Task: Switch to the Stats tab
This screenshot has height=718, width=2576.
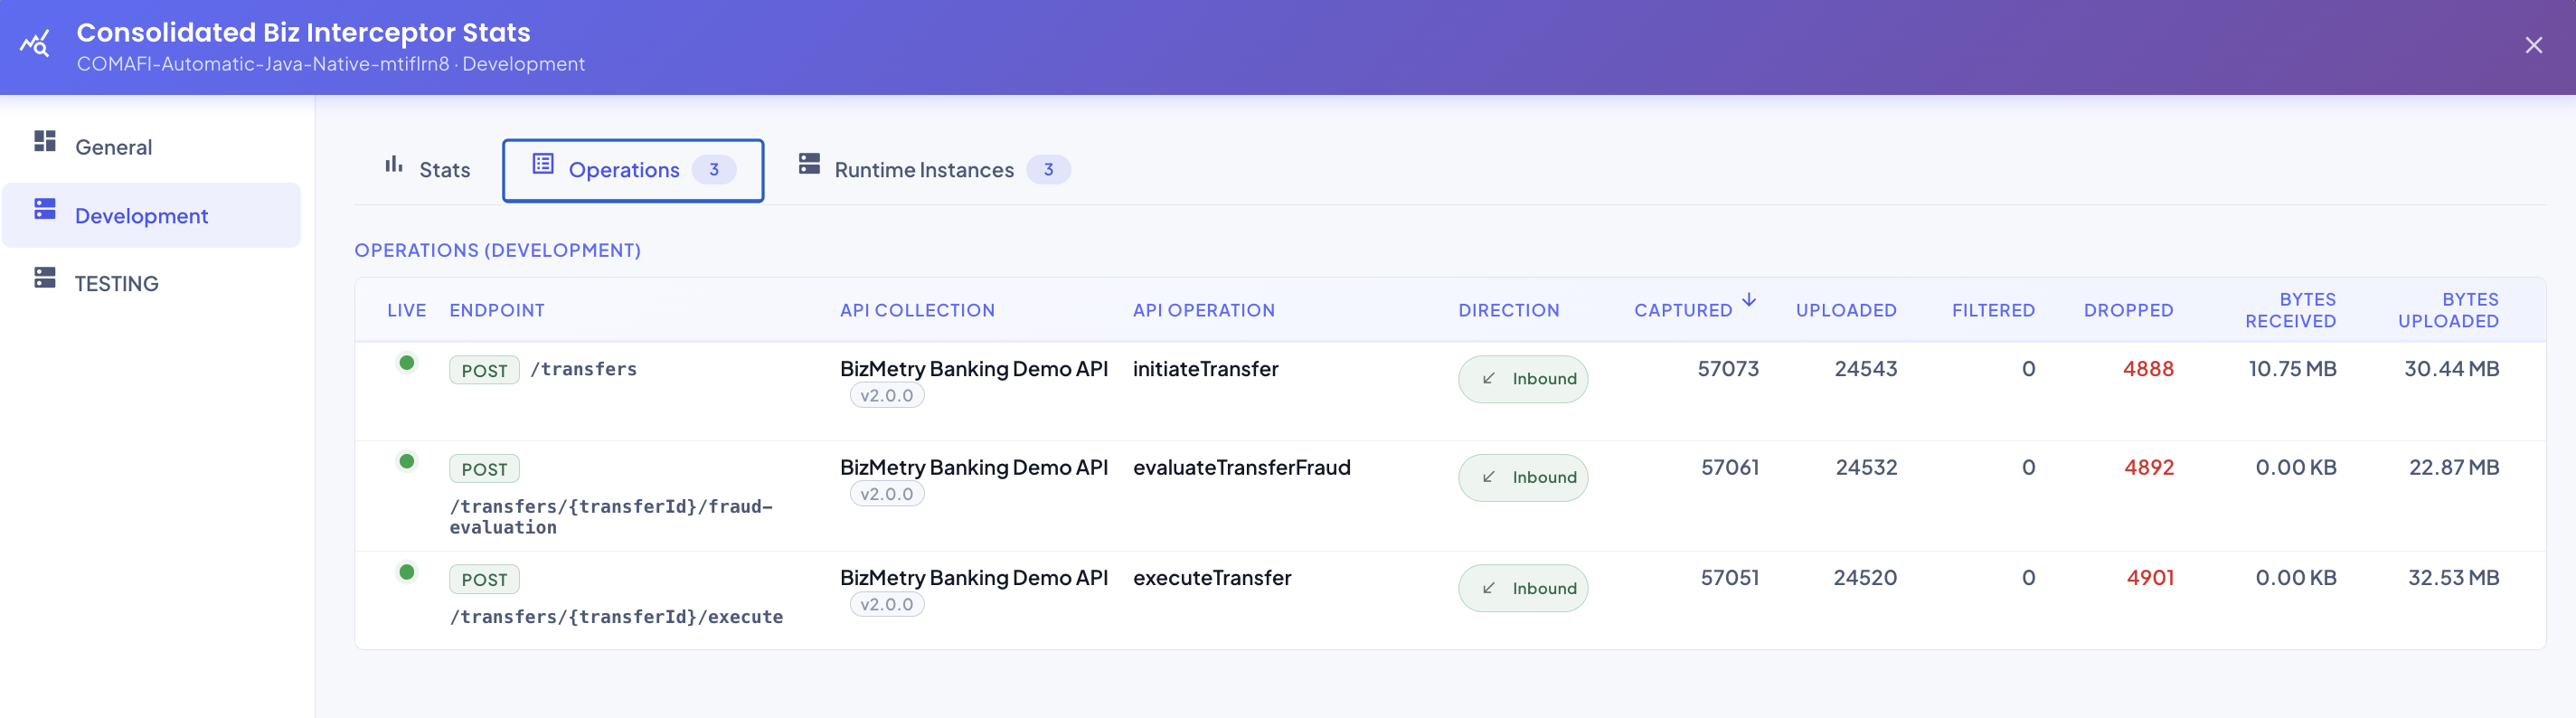Action: [427, 170]
